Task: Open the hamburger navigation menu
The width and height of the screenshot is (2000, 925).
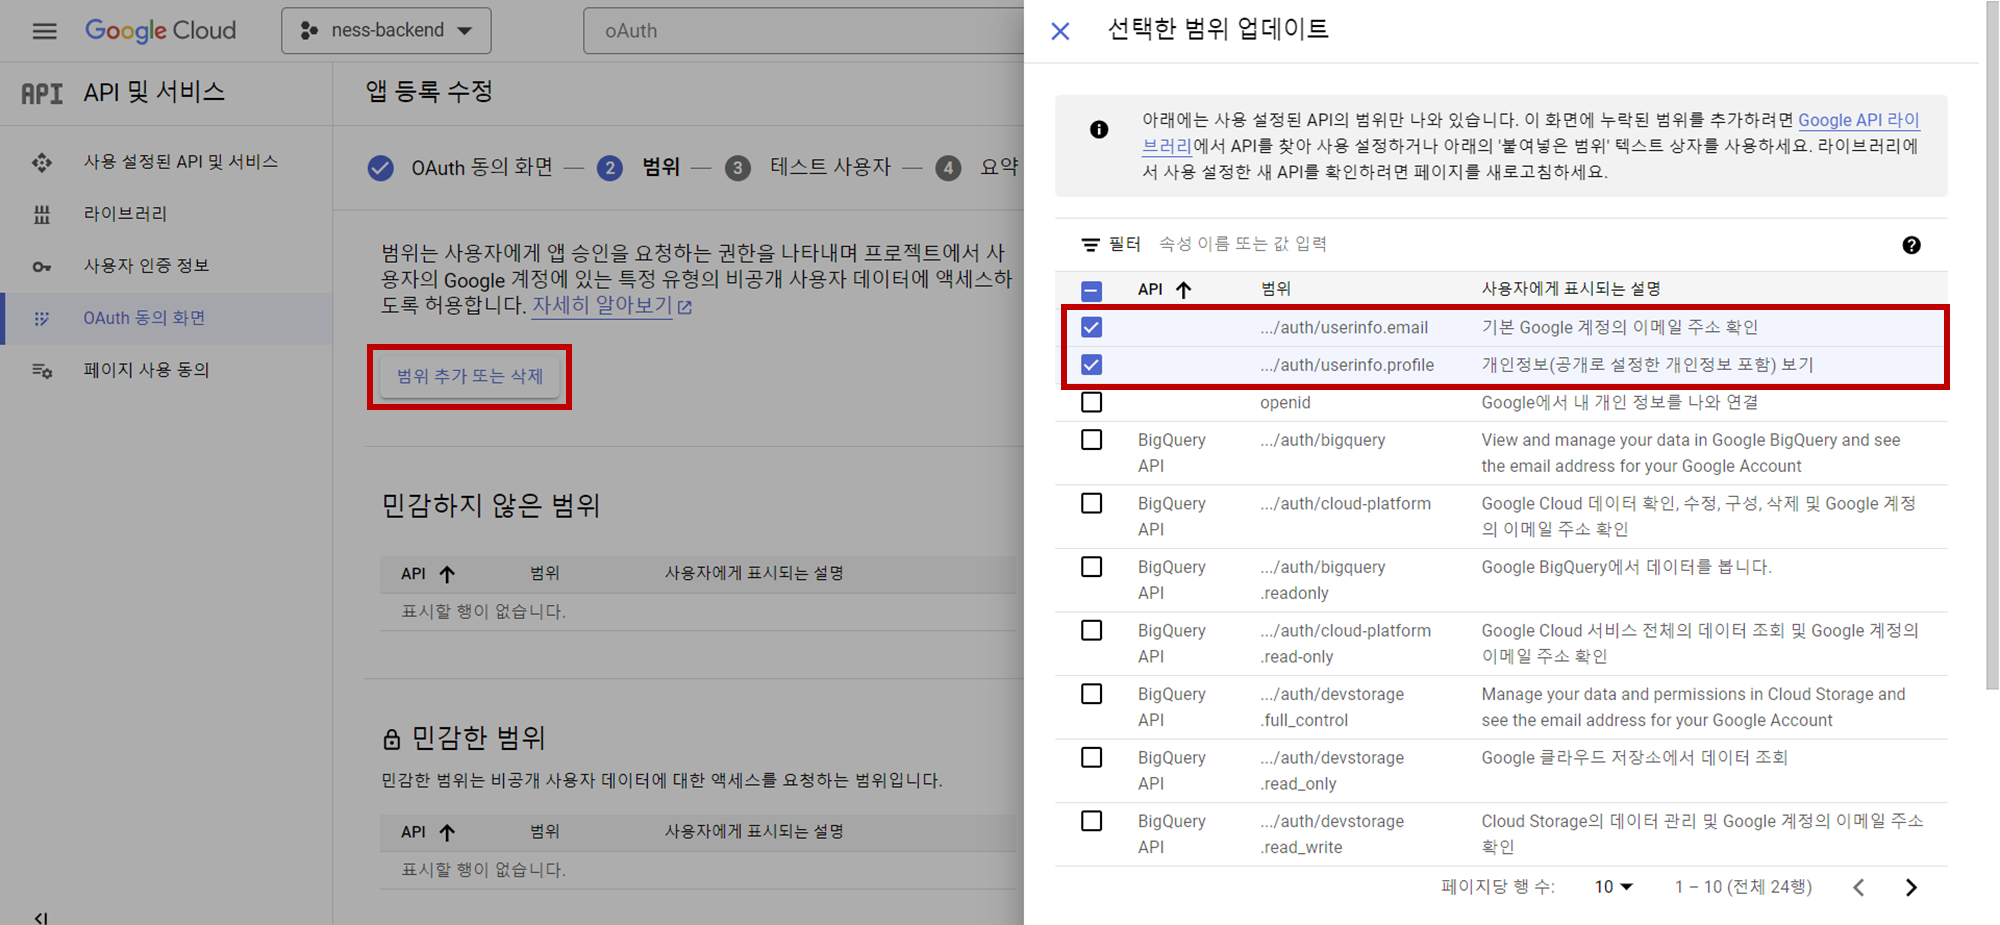Action: [x=44, y=31]
